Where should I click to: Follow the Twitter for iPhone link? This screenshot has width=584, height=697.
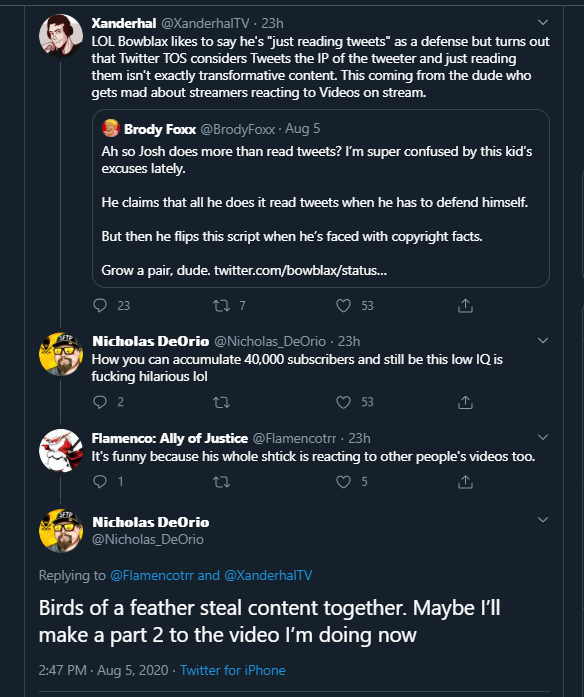click(232, 670)
